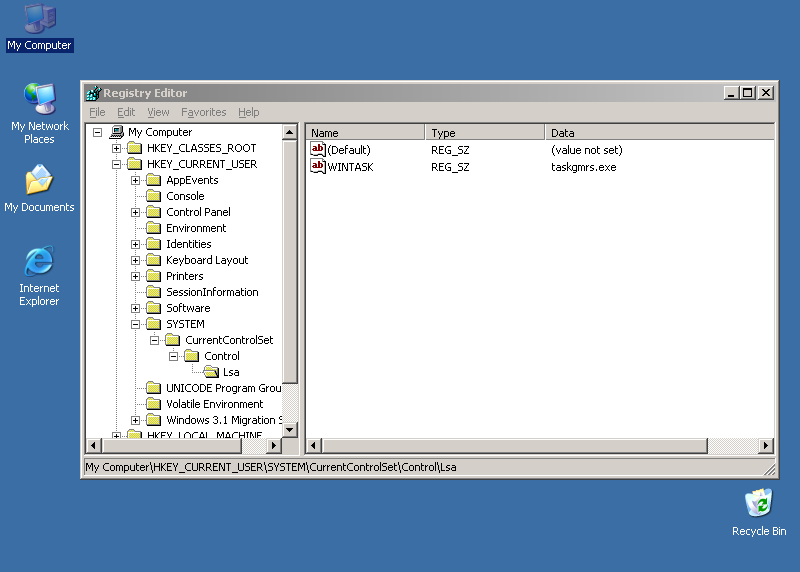Minimize the Registry Editor window
Image resolution: width=800 pixels, height=572 pixels.
tap(731, 93)
